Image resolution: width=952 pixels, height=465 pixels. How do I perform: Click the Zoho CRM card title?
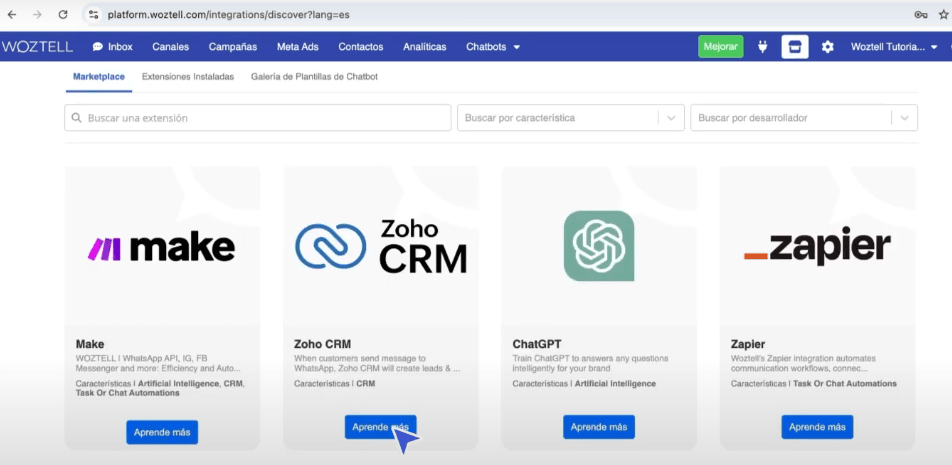tap(322, 344)
